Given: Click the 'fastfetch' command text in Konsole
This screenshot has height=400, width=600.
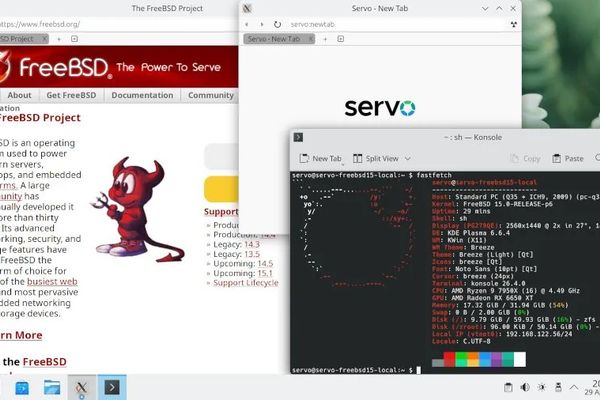Looking at the screenshot, I should (434, 175).
